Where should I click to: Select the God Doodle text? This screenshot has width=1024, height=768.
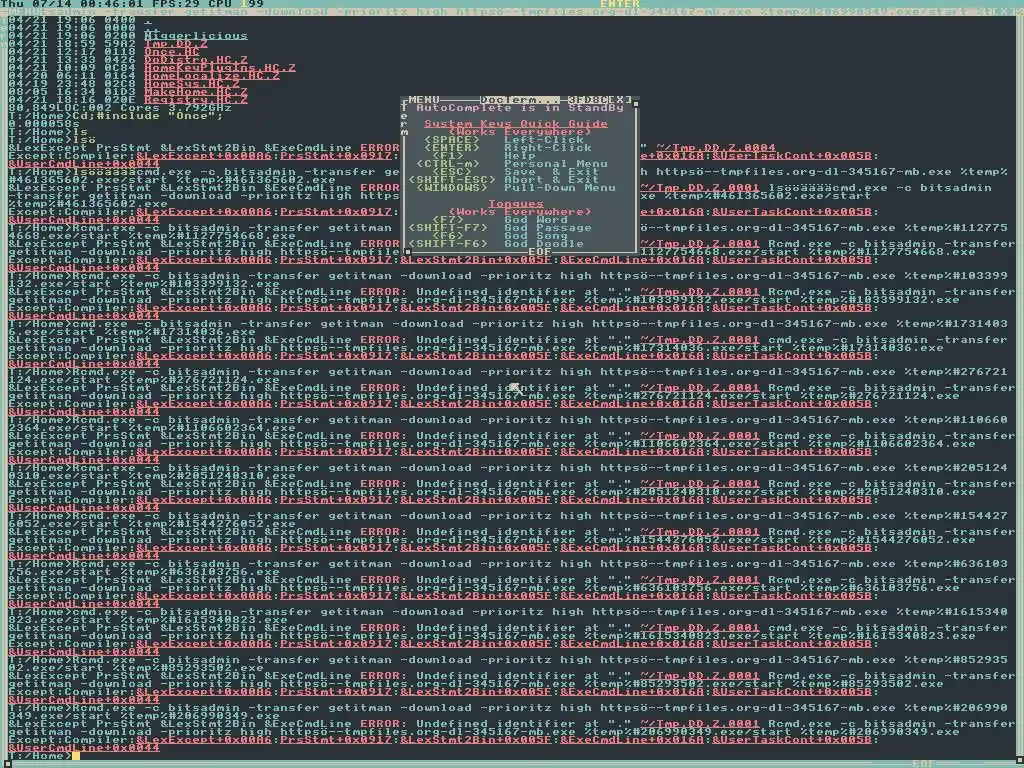(544, 244)
